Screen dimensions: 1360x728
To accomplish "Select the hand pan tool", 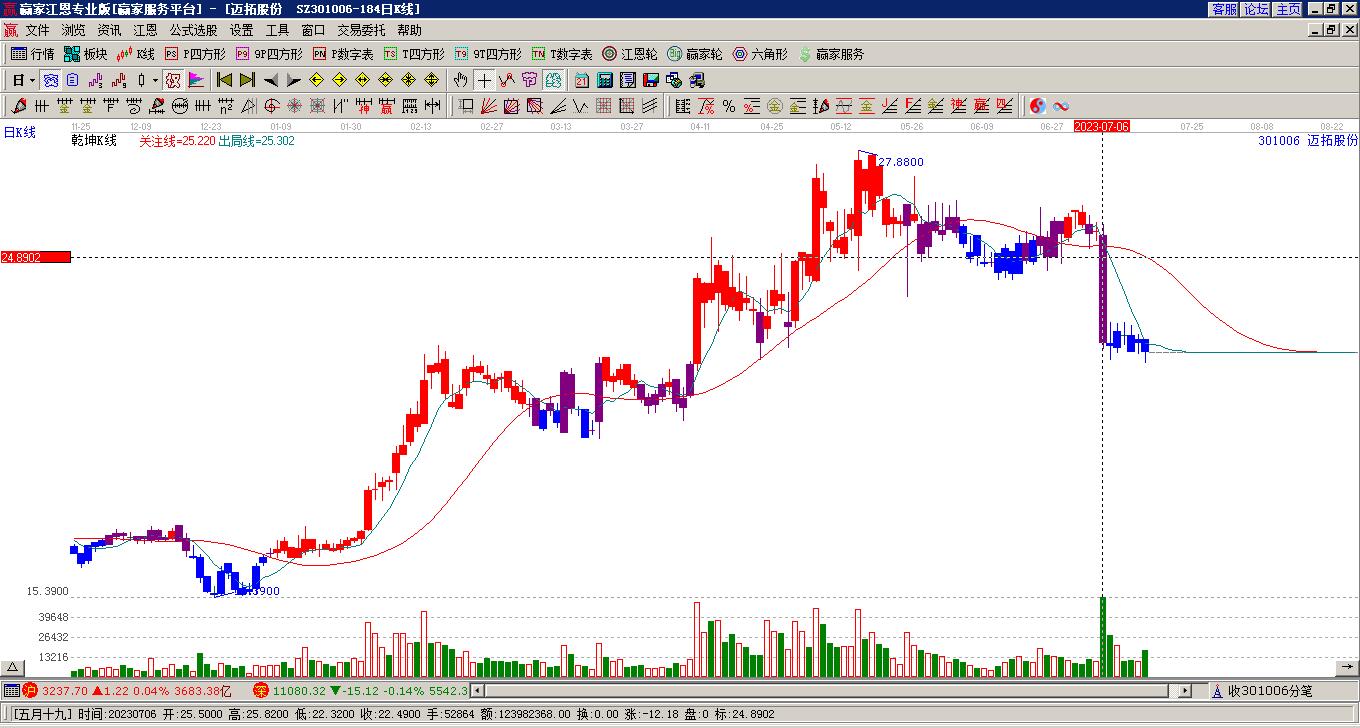I will tap(460, 80).
